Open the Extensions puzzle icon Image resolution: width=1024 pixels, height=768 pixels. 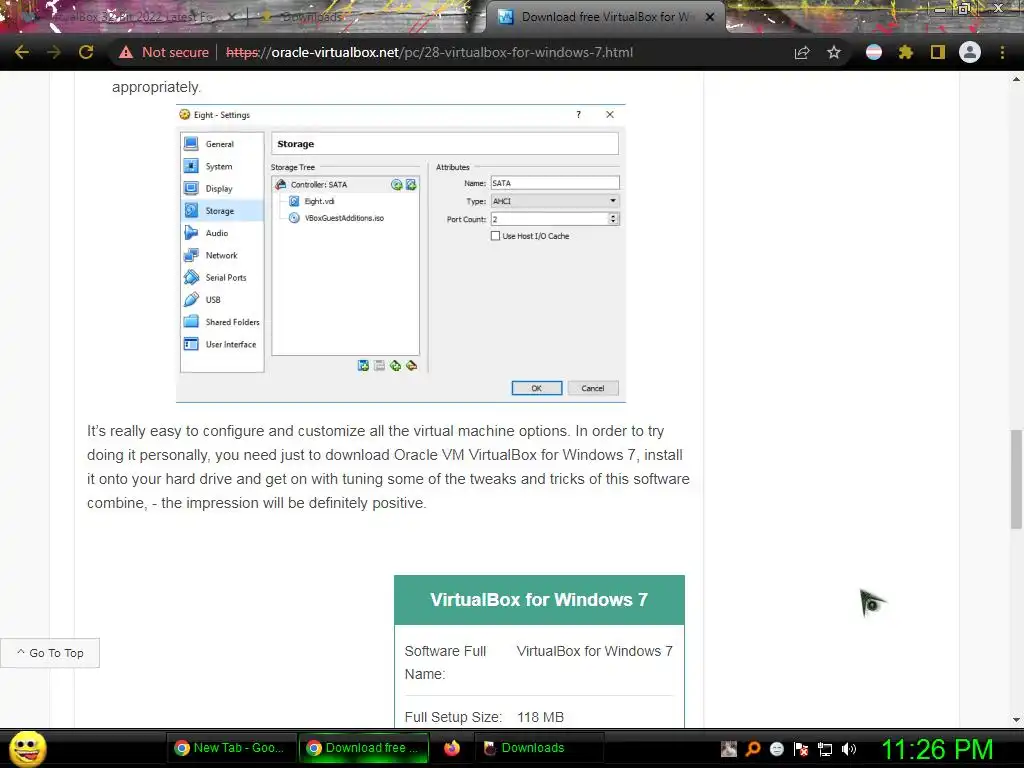(x=906, y=52)
